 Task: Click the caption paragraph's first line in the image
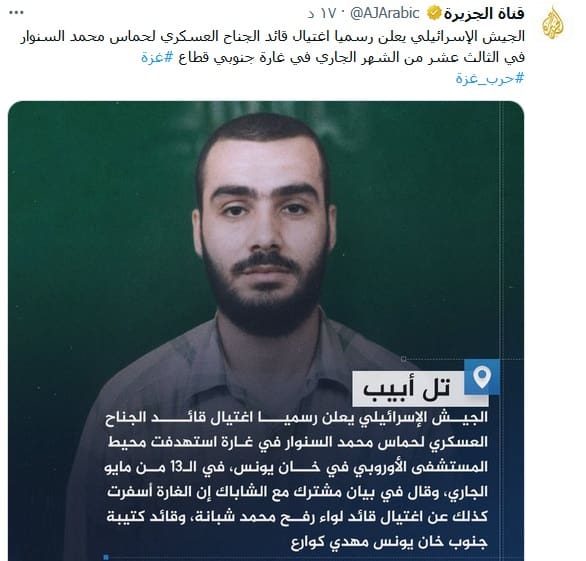pyautogui.click(x=296, y=417)
